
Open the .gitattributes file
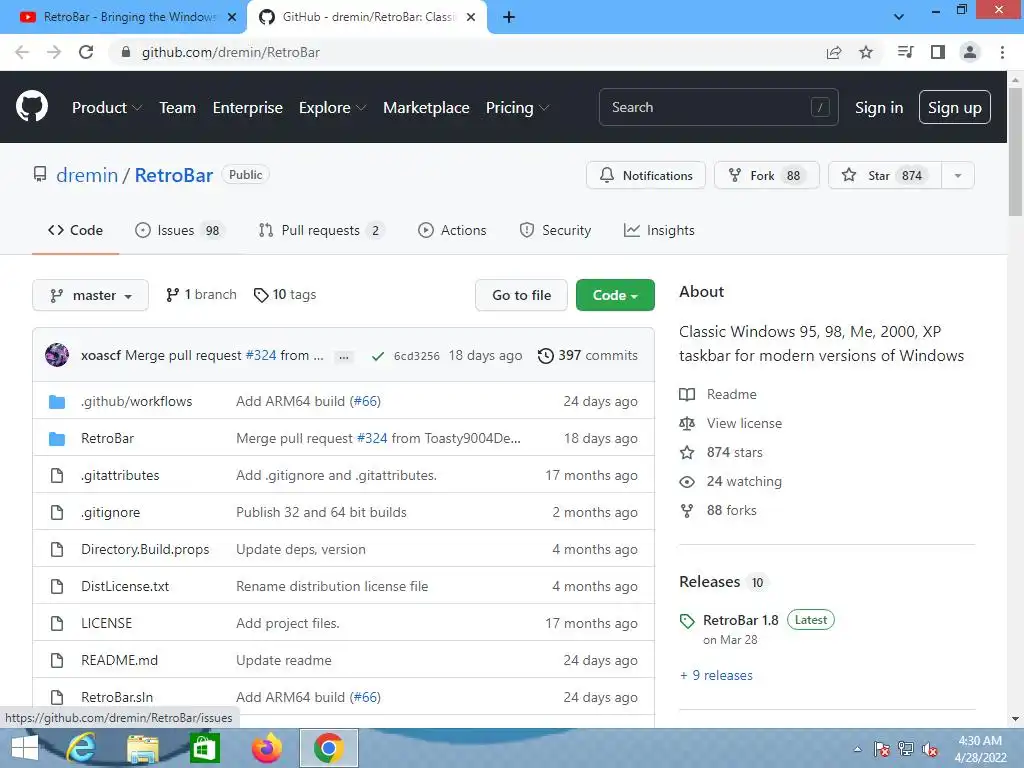point(120,475)
